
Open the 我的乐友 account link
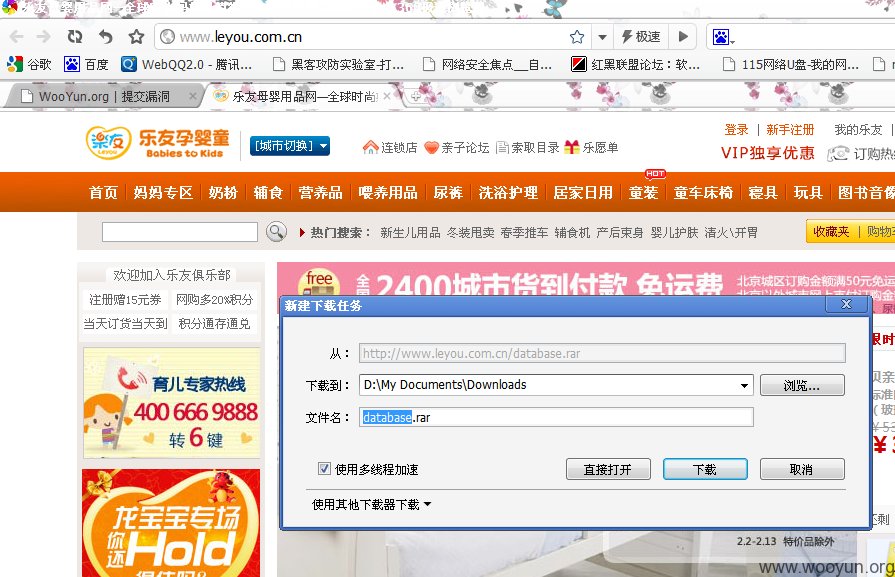click(x=858, y=130)
